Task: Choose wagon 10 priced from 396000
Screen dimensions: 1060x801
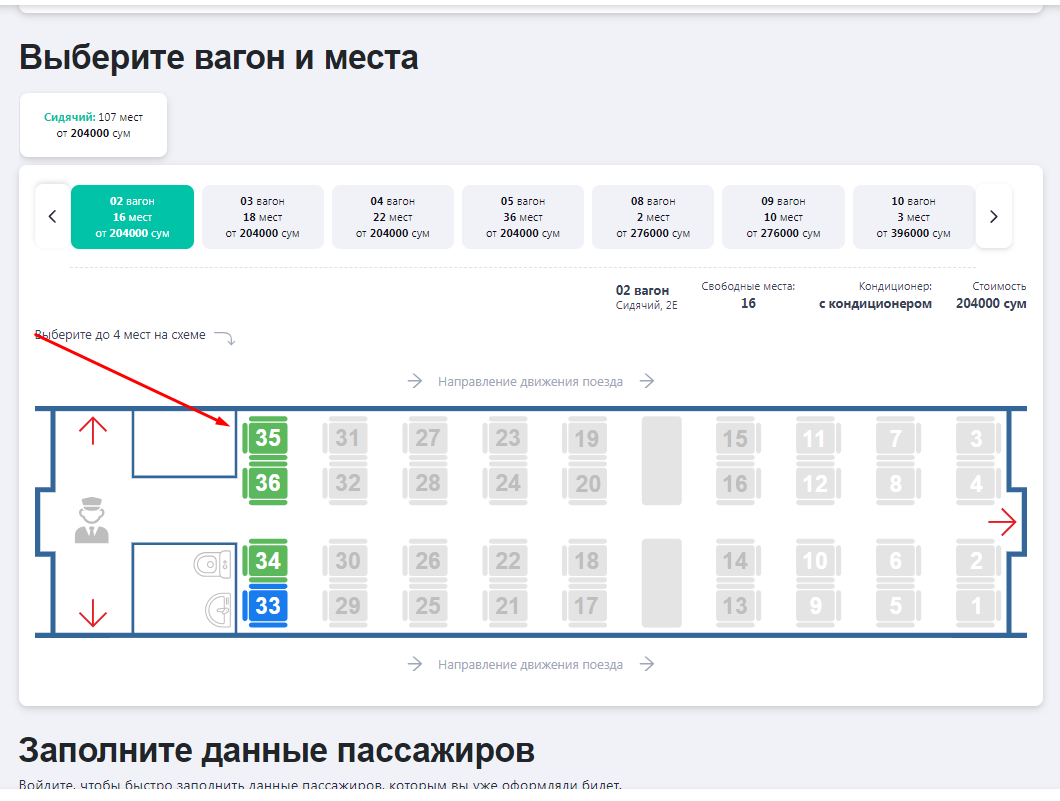Action: coord(913,217)
